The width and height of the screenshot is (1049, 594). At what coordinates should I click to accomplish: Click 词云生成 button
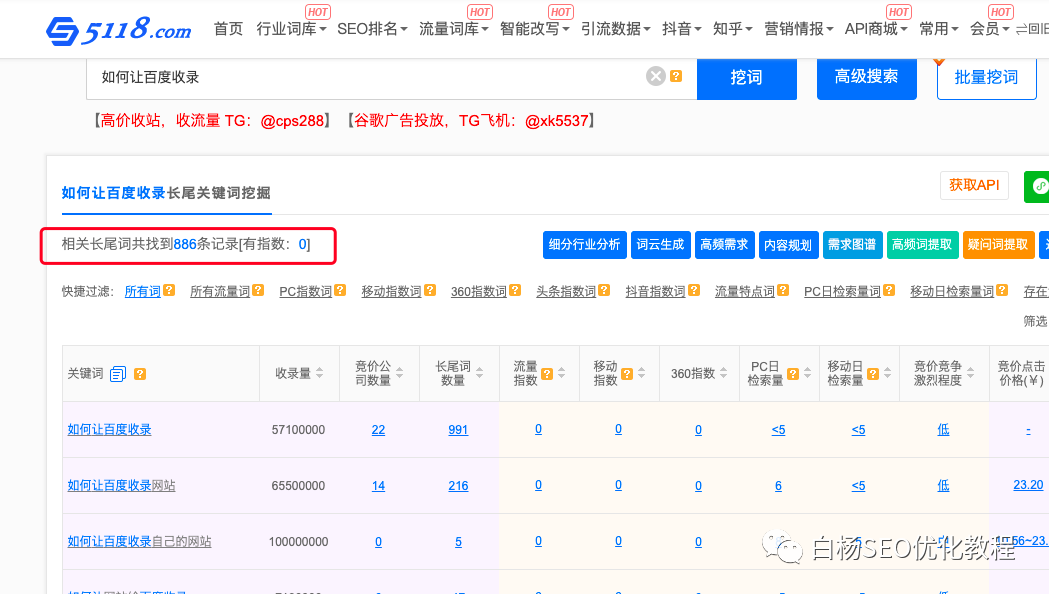[x=660, y=245]
